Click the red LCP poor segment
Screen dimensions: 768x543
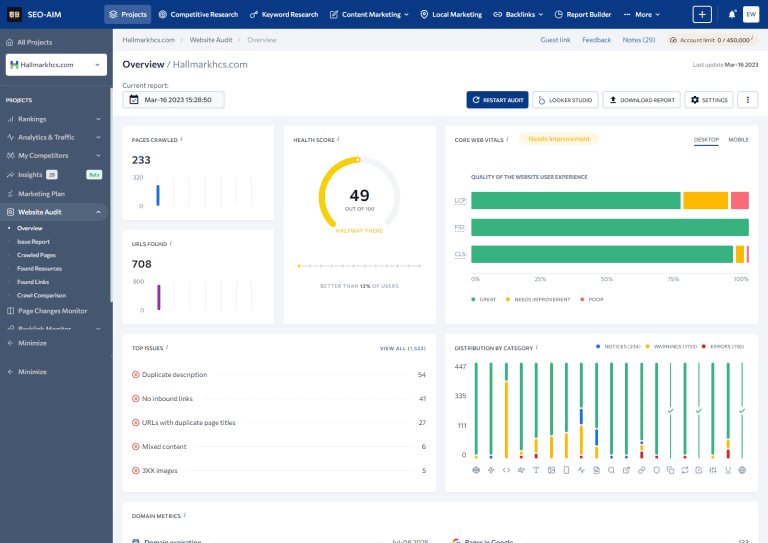click(x=740, y=200)
